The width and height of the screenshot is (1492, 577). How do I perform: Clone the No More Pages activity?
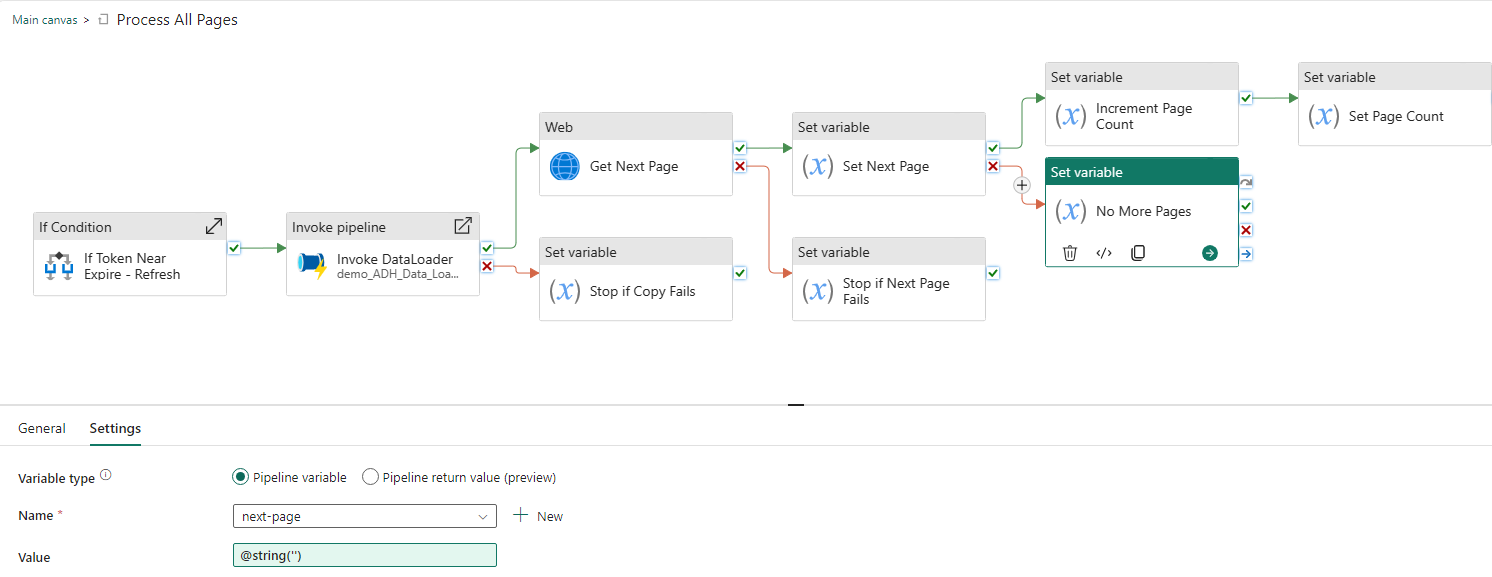[1138, 253]
